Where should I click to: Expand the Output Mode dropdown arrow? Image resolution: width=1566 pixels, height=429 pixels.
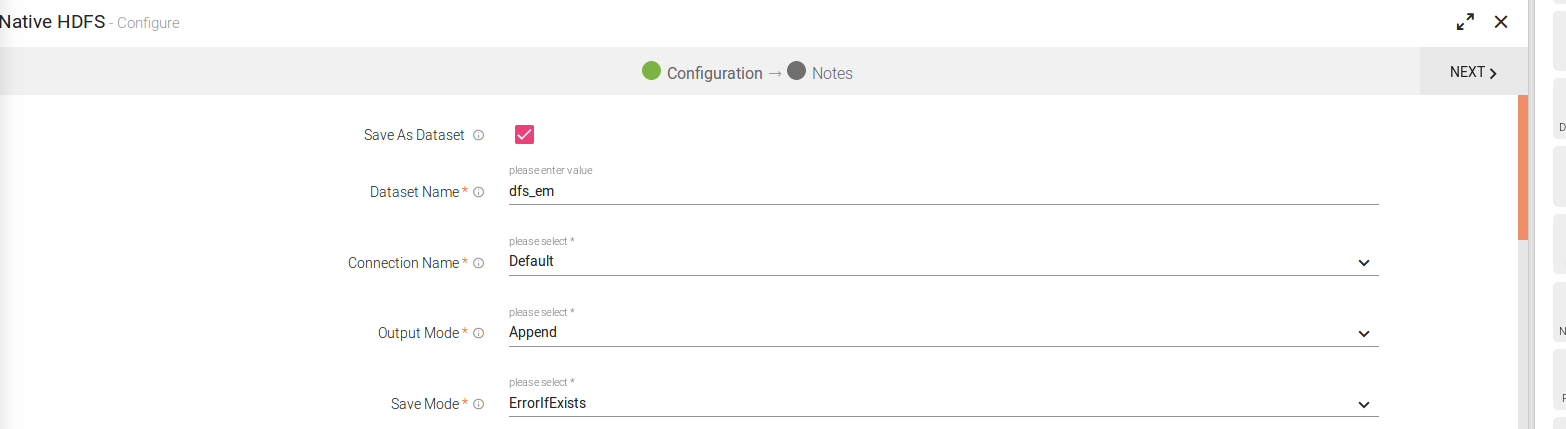[1363, 333]
